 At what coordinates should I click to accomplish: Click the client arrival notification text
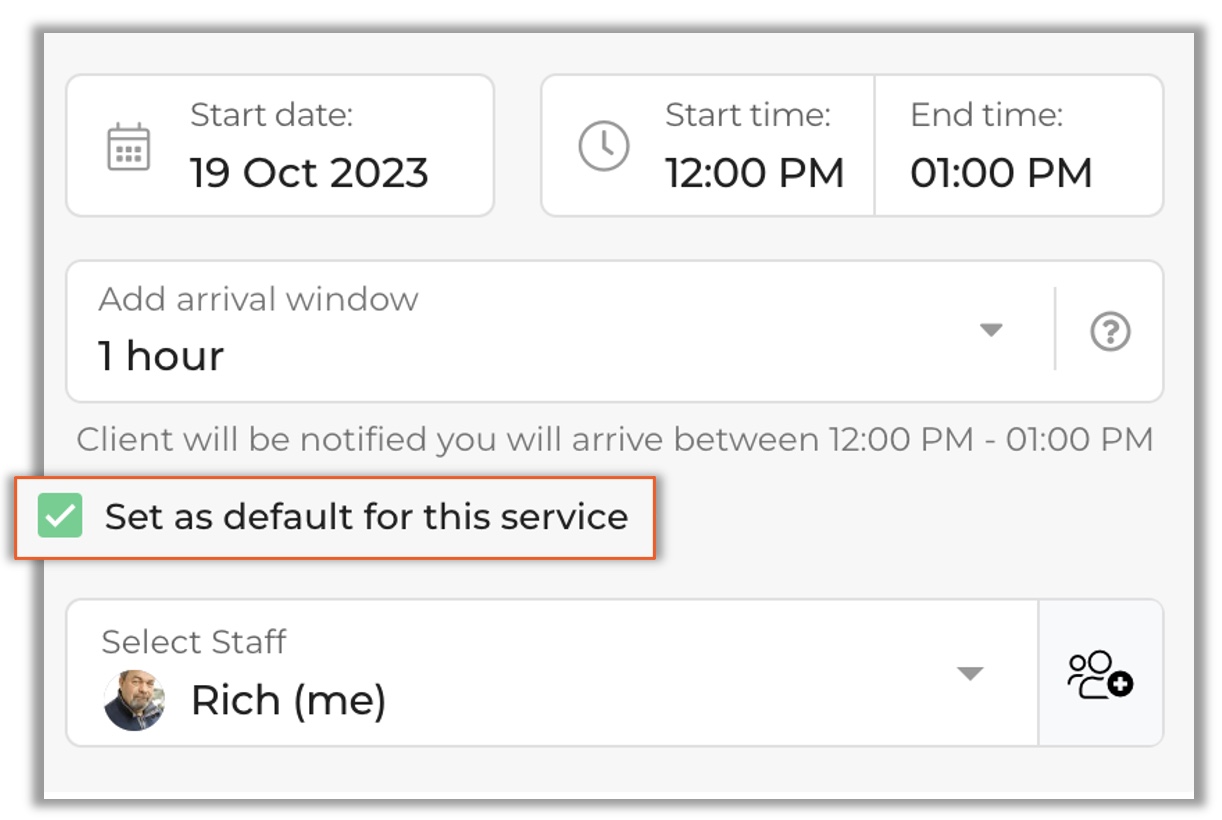[x=614, y=439]
